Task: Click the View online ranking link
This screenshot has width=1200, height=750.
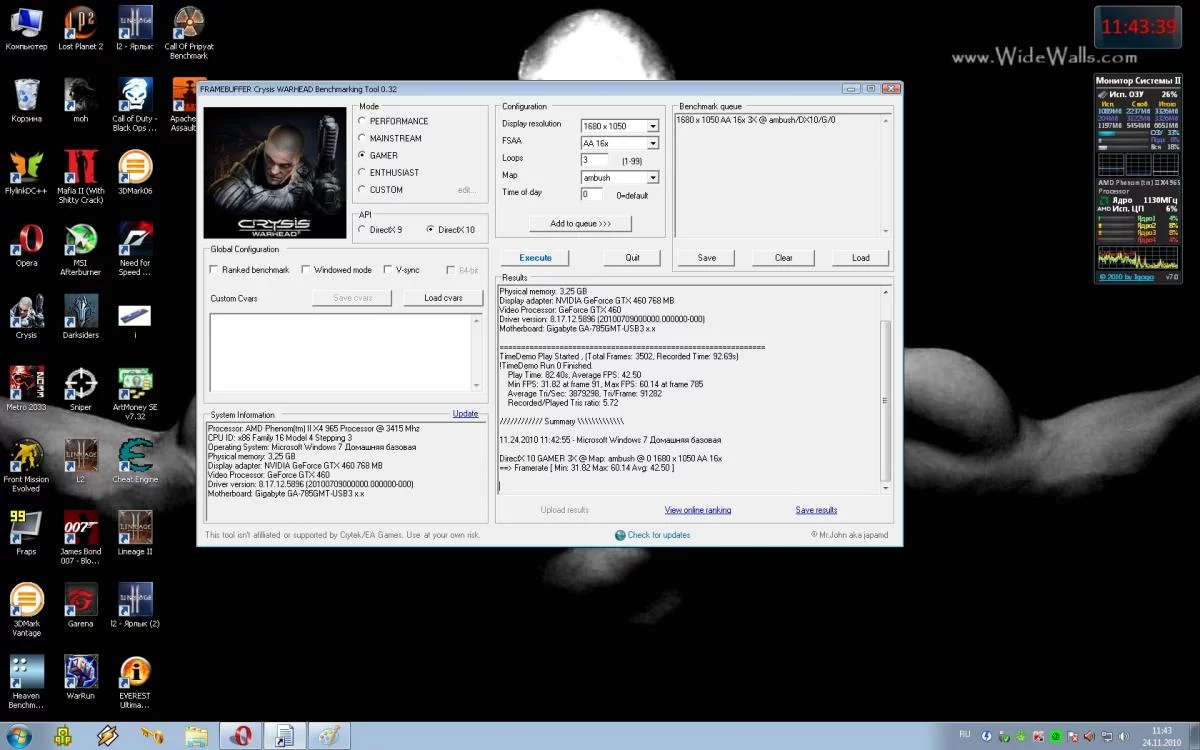Action: (697, 510)
